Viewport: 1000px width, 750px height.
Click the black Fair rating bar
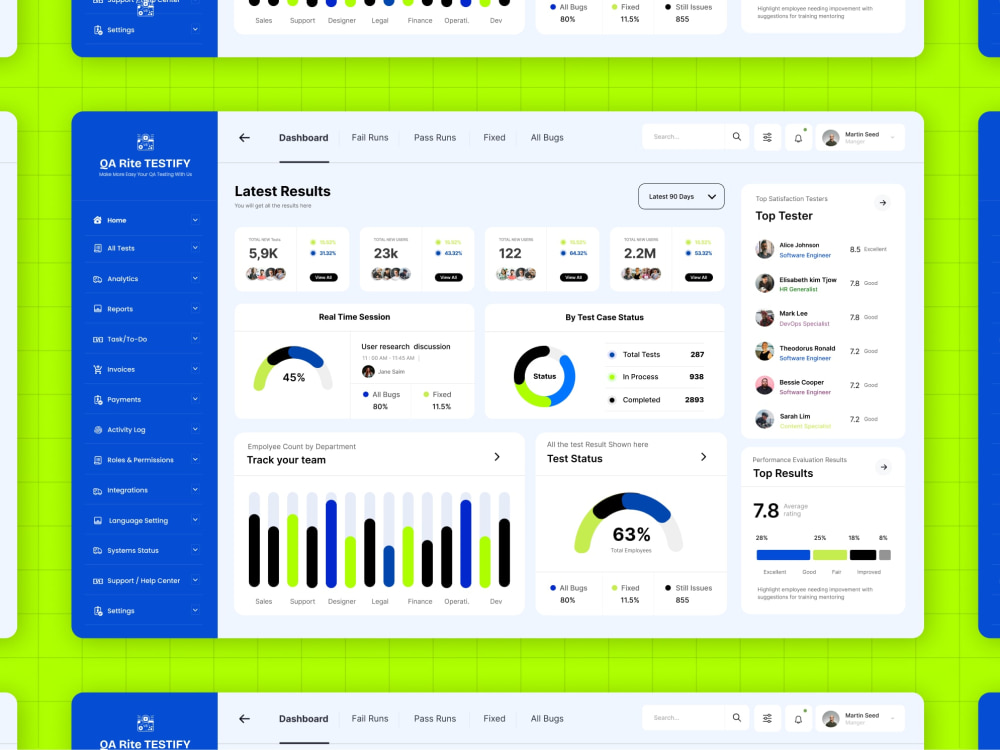click(x=863, y=555)
